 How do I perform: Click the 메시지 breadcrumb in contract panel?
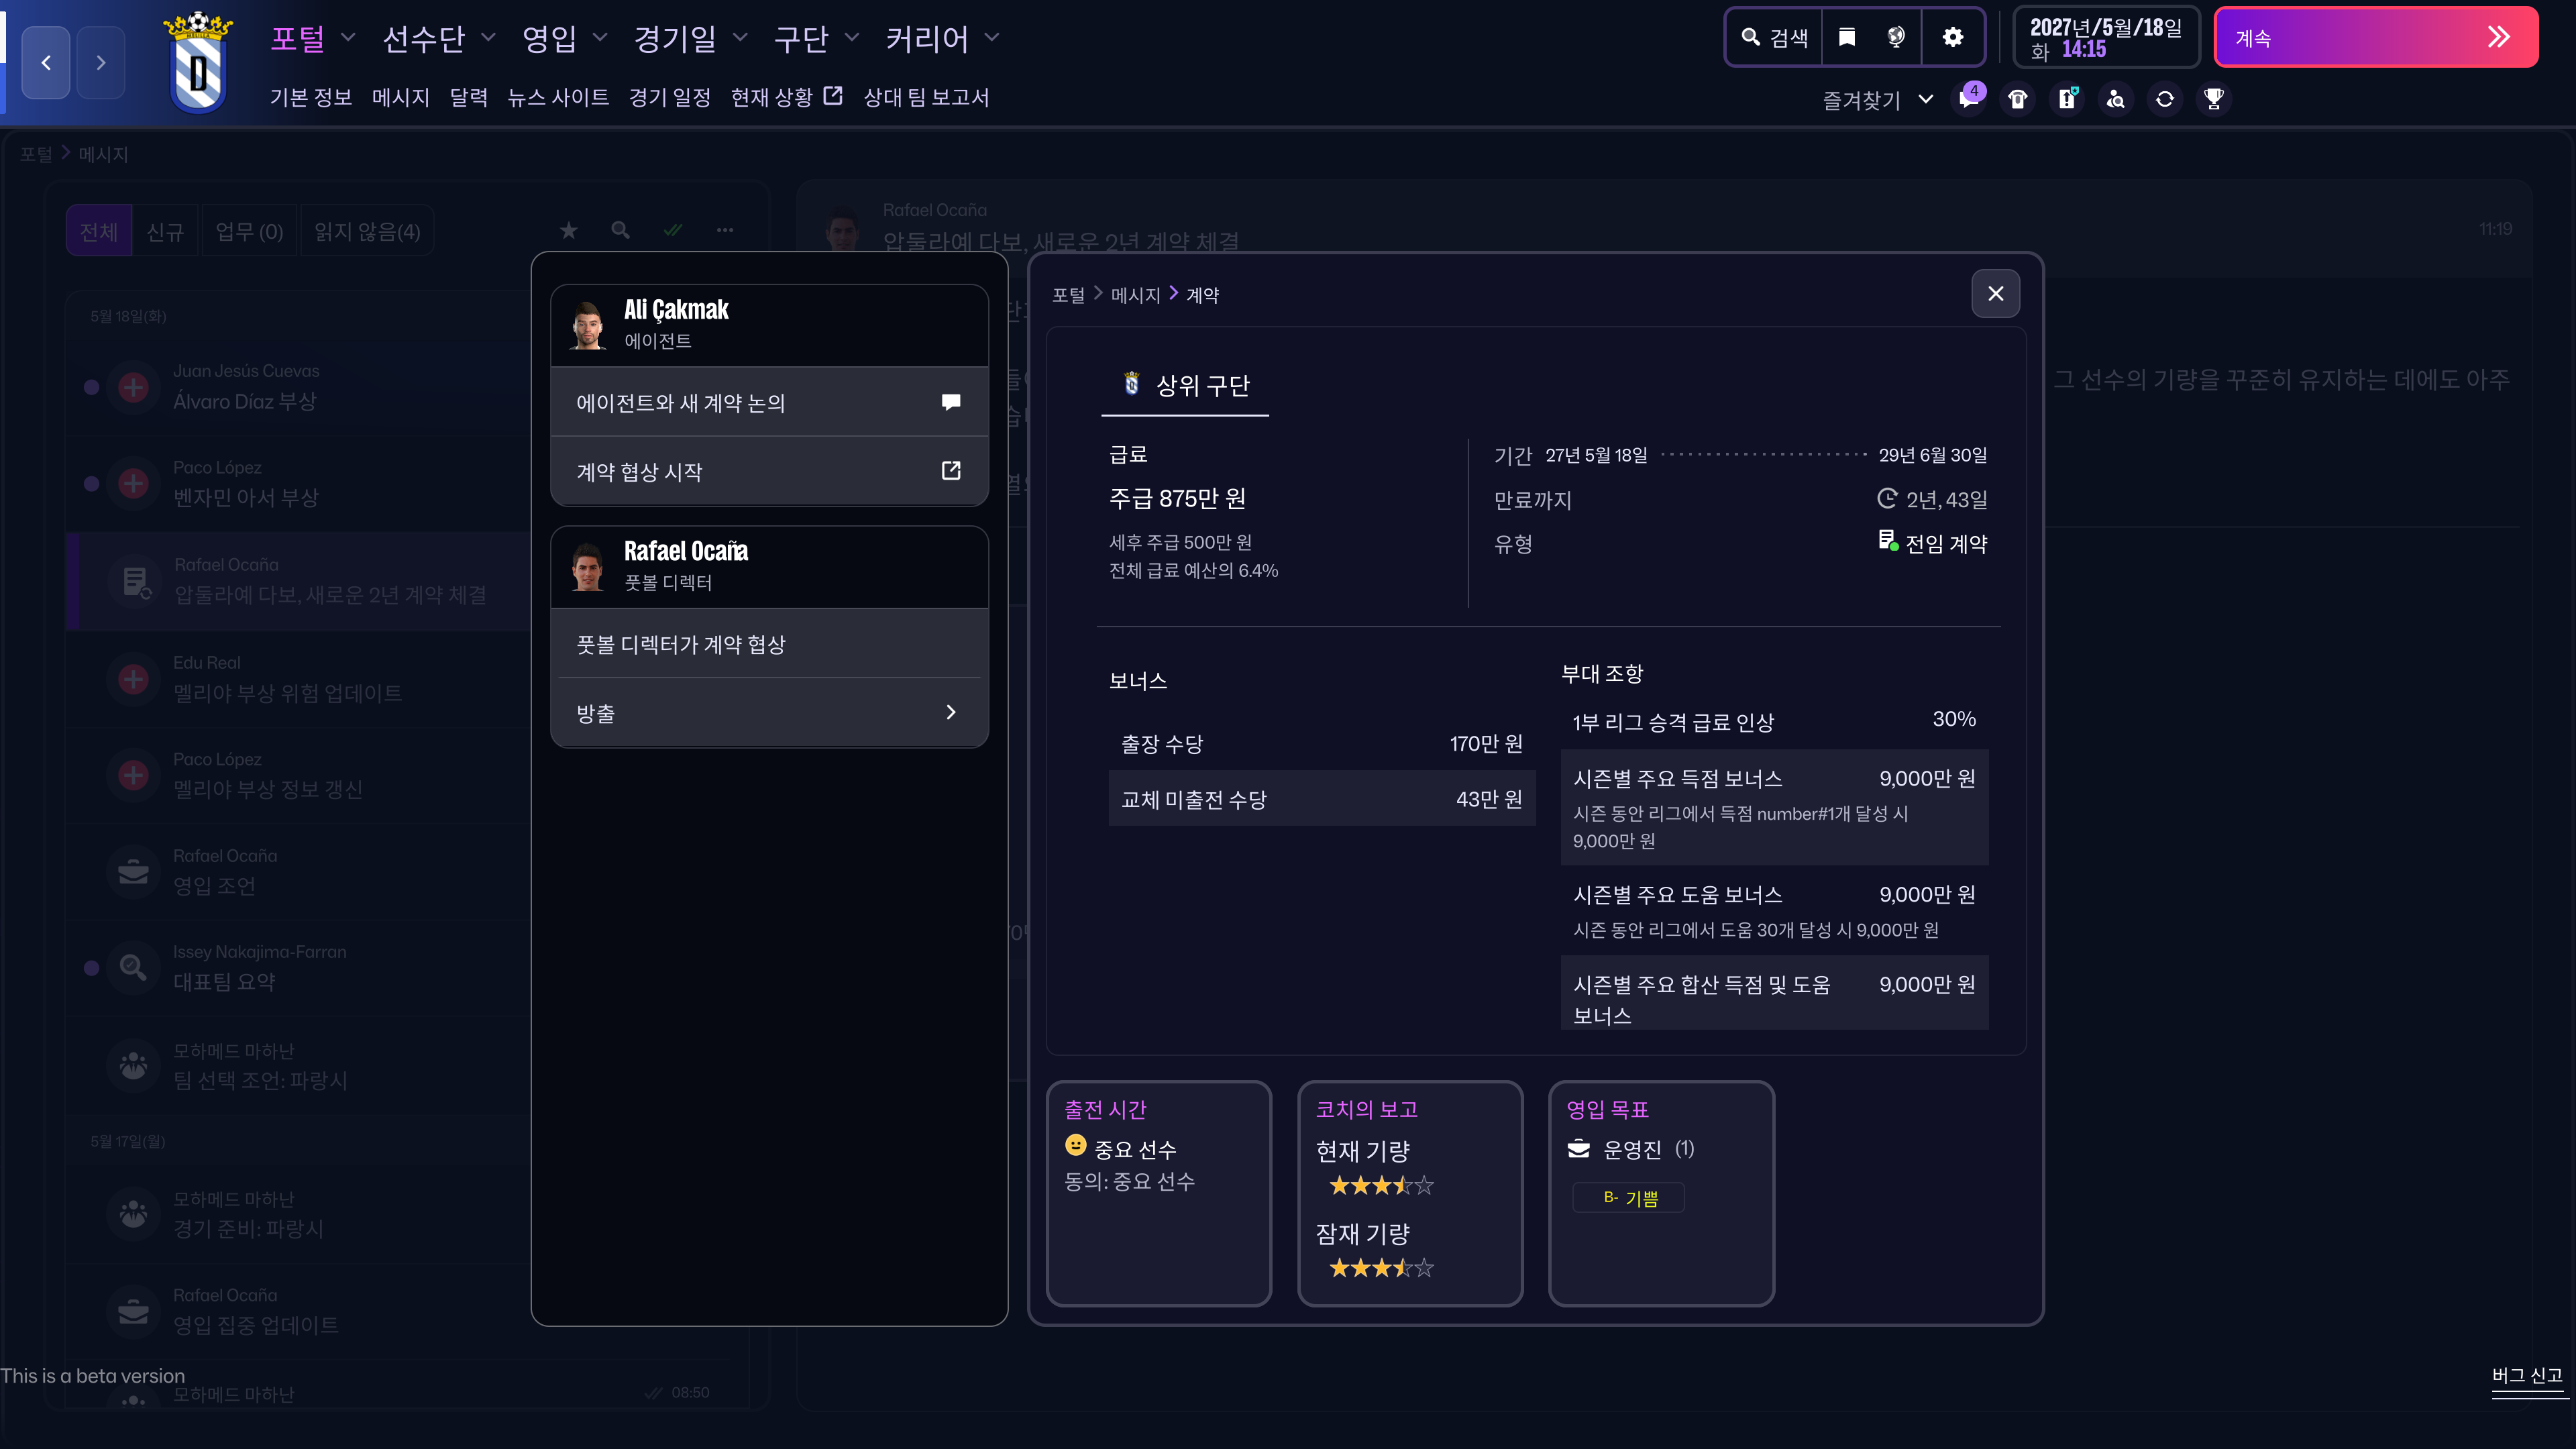click(1135, 295)
